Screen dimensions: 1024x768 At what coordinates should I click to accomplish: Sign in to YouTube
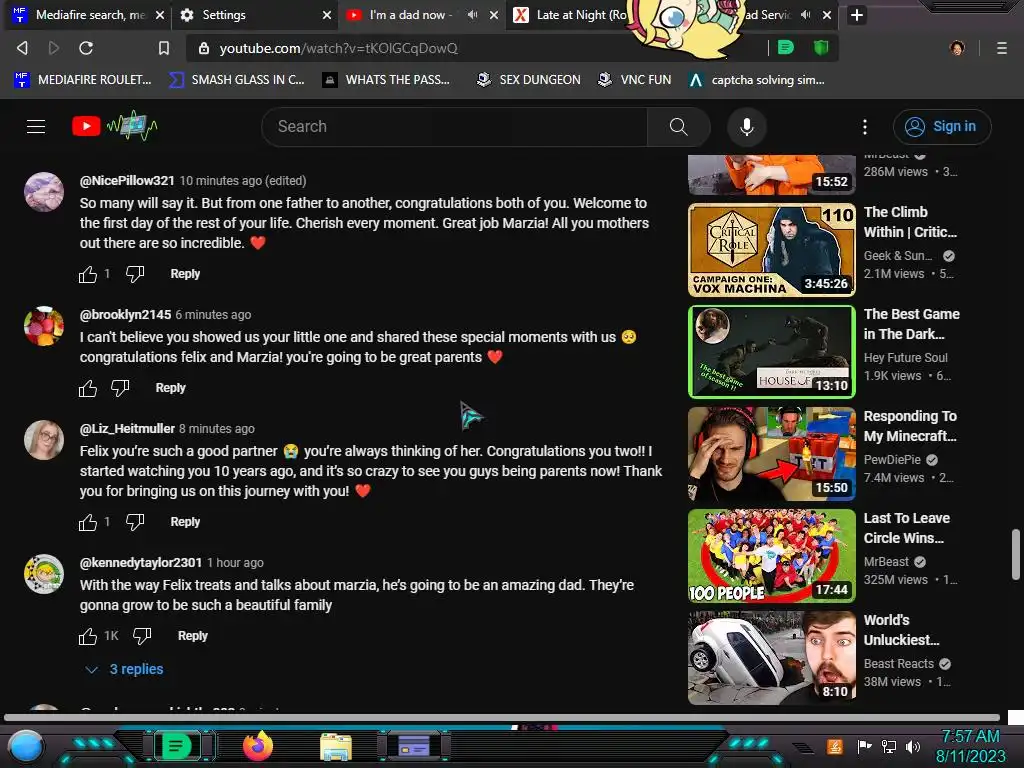(942, 127)
